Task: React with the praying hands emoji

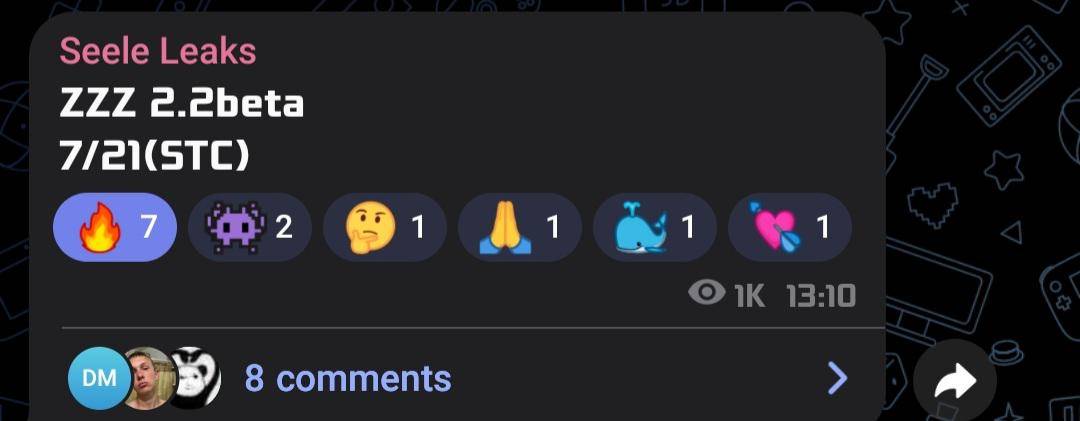Action: [520, 227]
